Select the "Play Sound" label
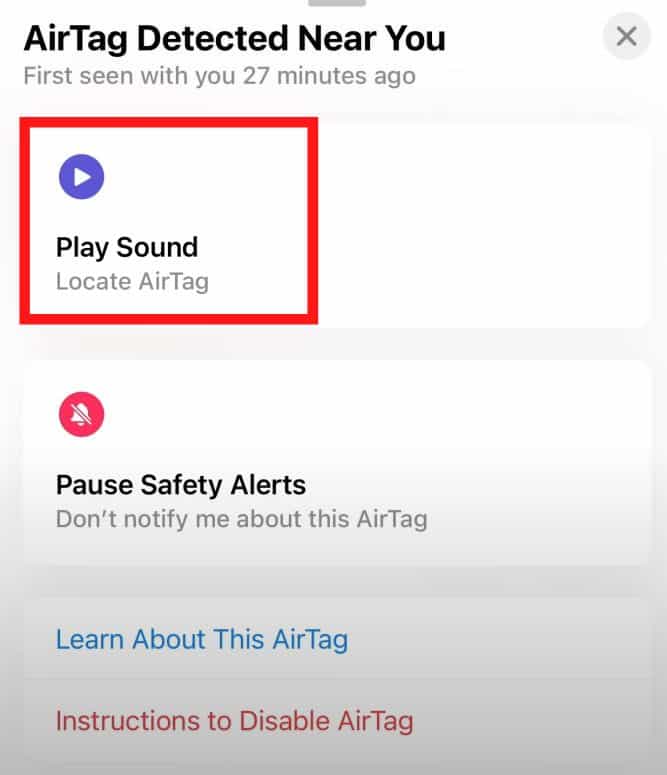667x775 pixels. pyautogui.click(x=127, y=247)
